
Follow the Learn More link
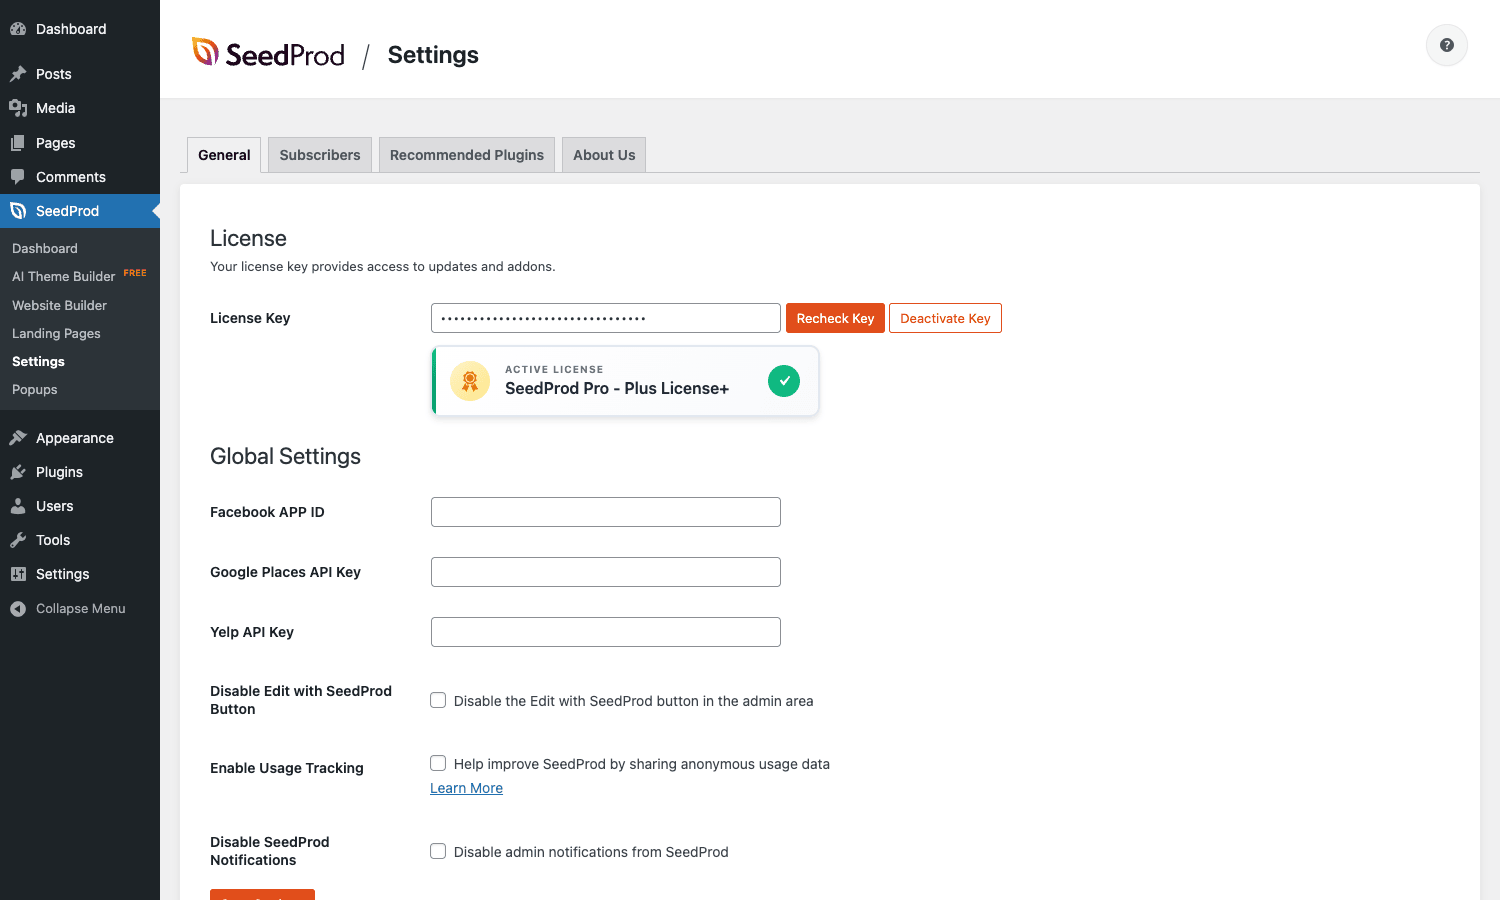tap(466, 788)
